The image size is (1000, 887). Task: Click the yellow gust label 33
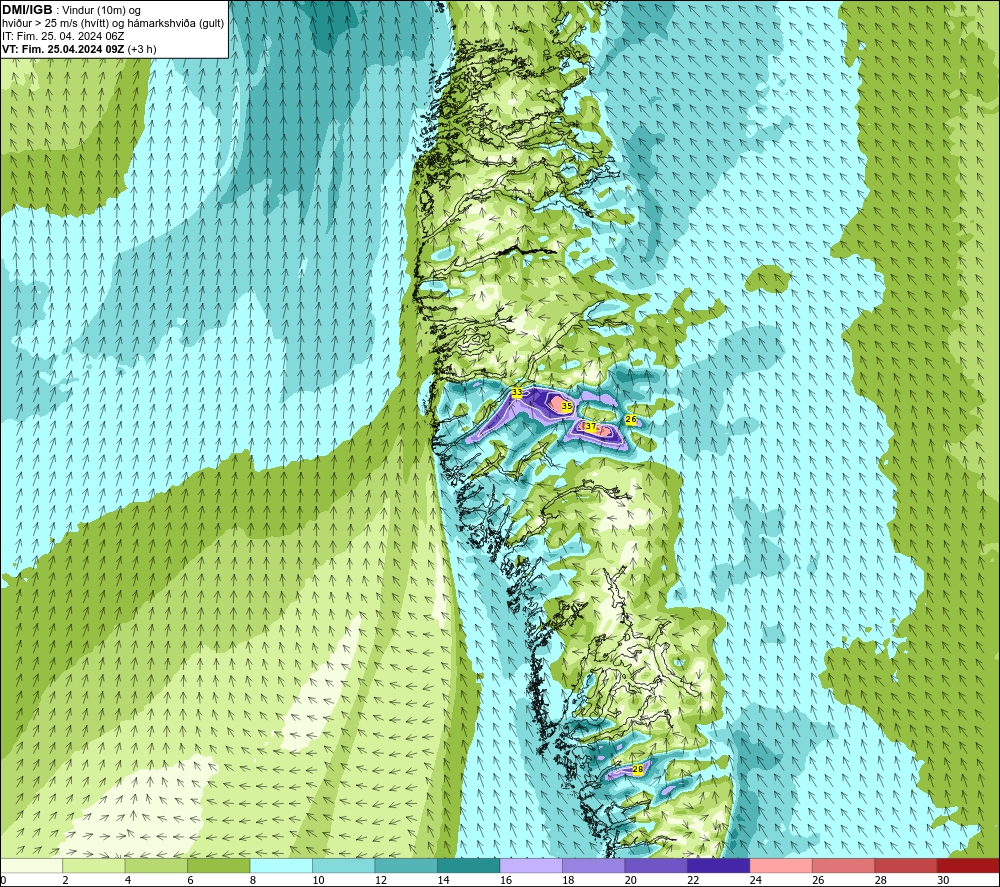(x=517, y=392)
